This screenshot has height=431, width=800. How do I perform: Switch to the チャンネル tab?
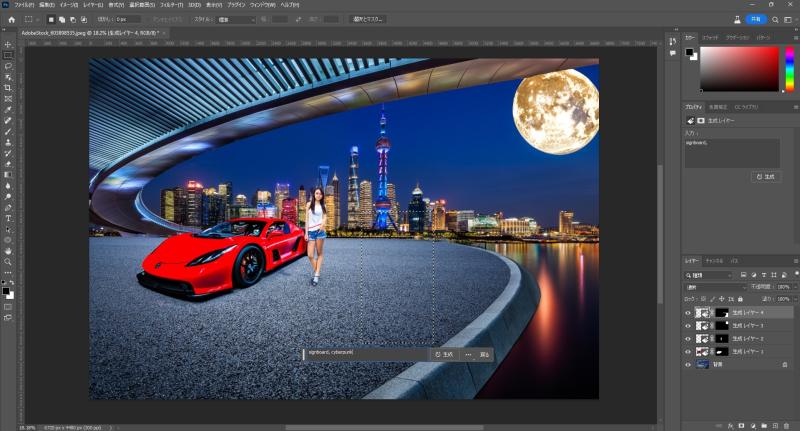(714, 260)
